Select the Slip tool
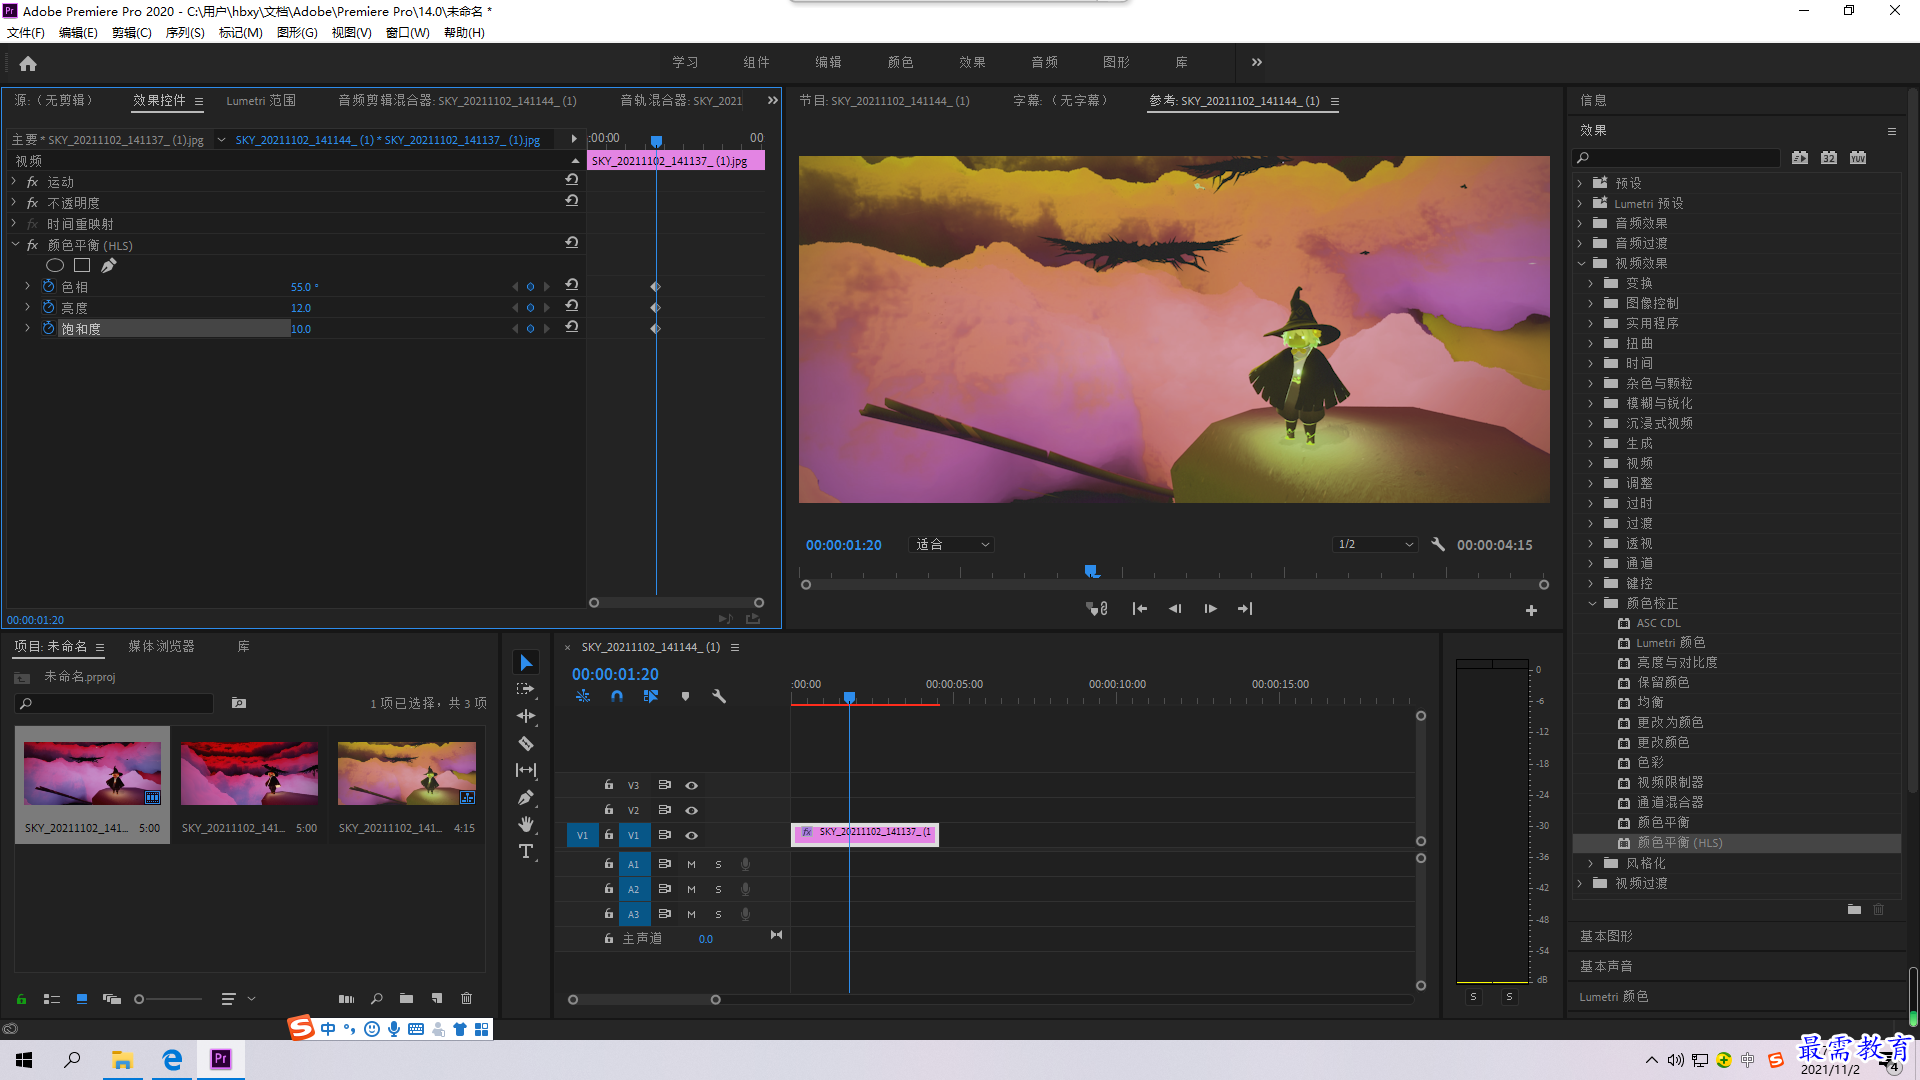 point(526,770)
